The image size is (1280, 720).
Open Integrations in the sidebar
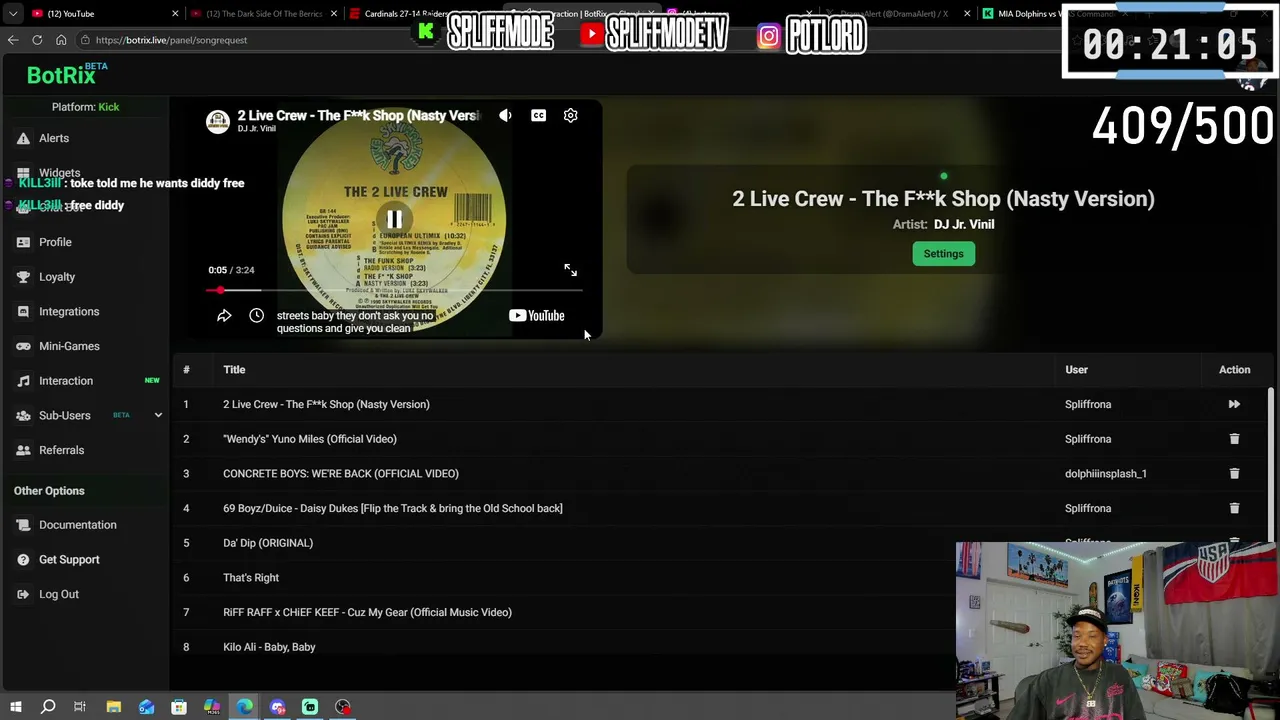[69, 312]
